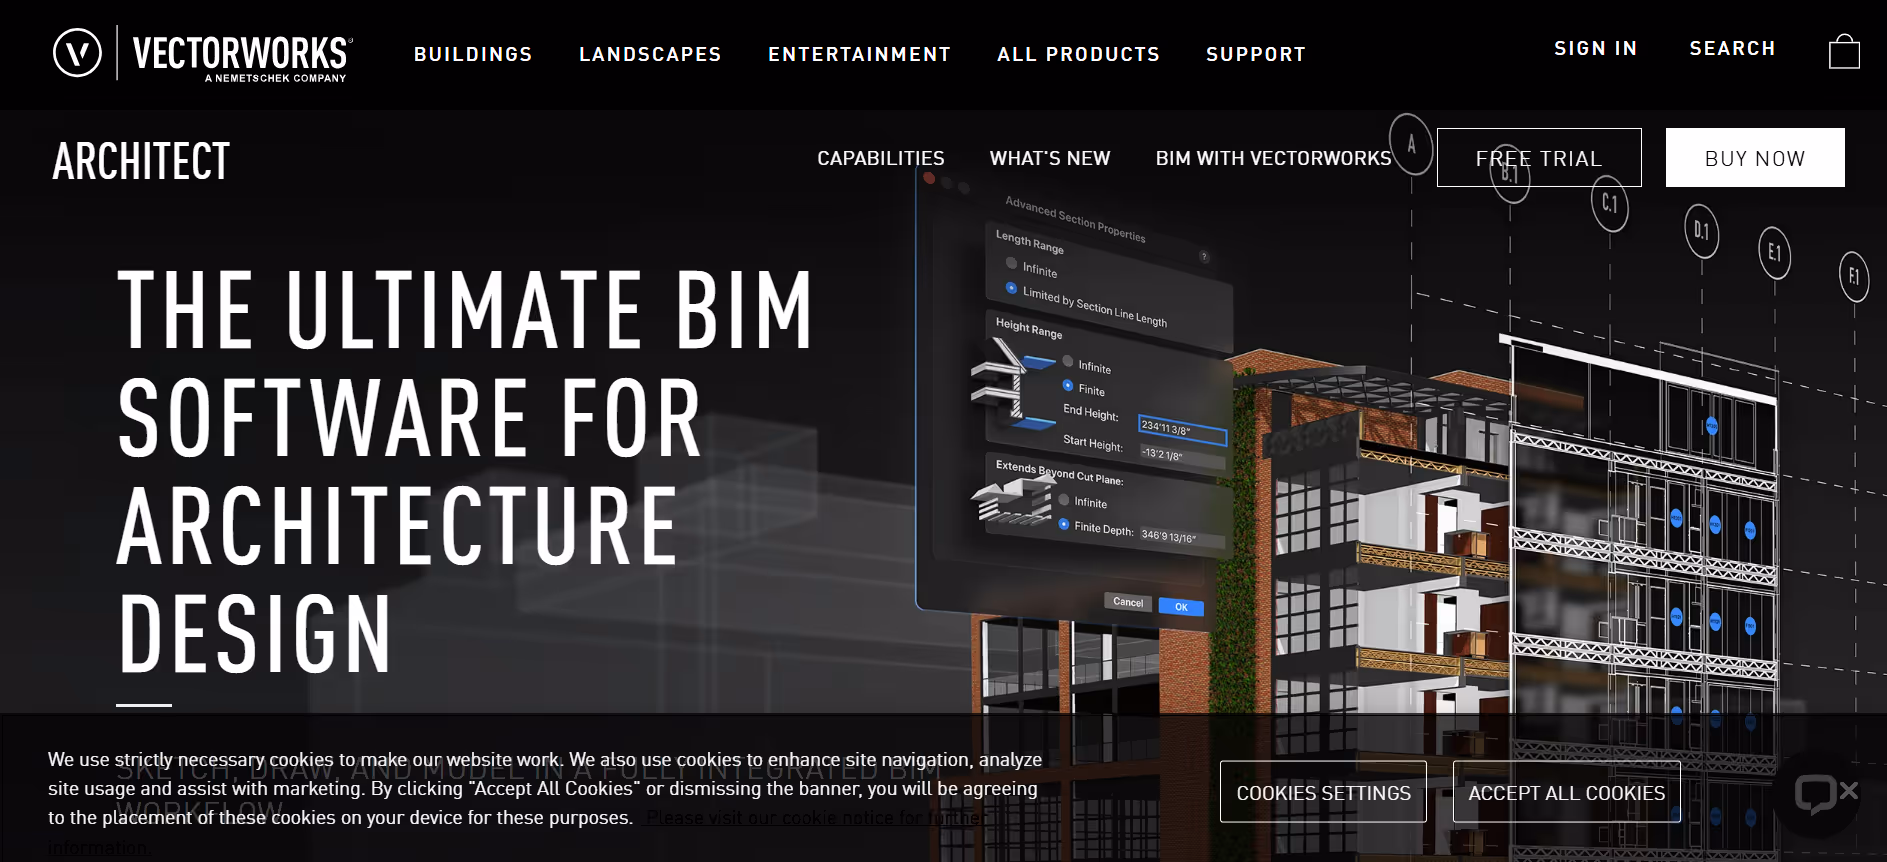The width and height of the screenshot is (1887, 862).
Task: Go to Capabilities section
Action: 880,158
